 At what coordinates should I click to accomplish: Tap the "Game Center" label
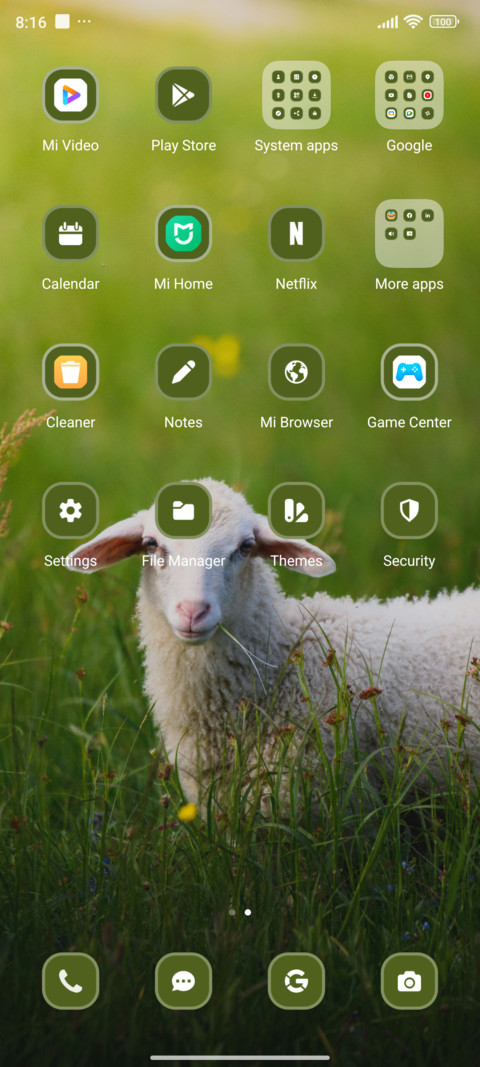409,423
